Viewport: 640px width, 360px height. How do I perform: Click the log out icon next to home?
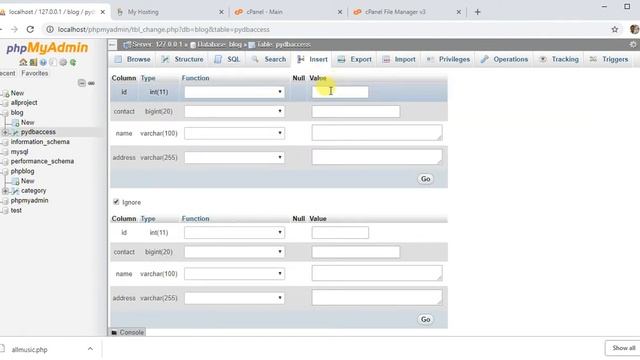tap(33, 62)
